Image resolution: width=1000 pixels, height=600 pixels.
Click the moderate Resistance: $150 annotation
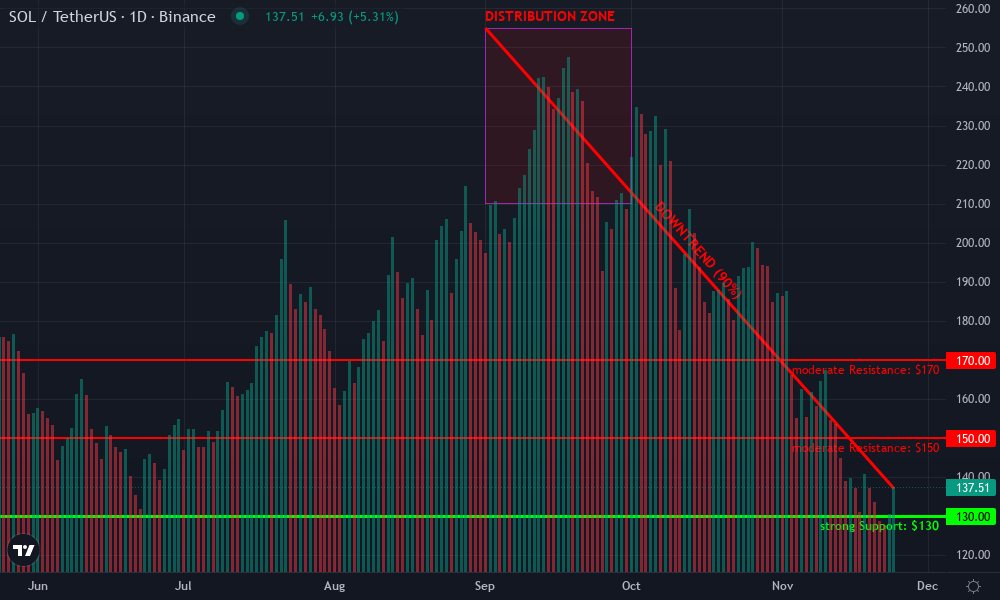click(x=865, y=447)
